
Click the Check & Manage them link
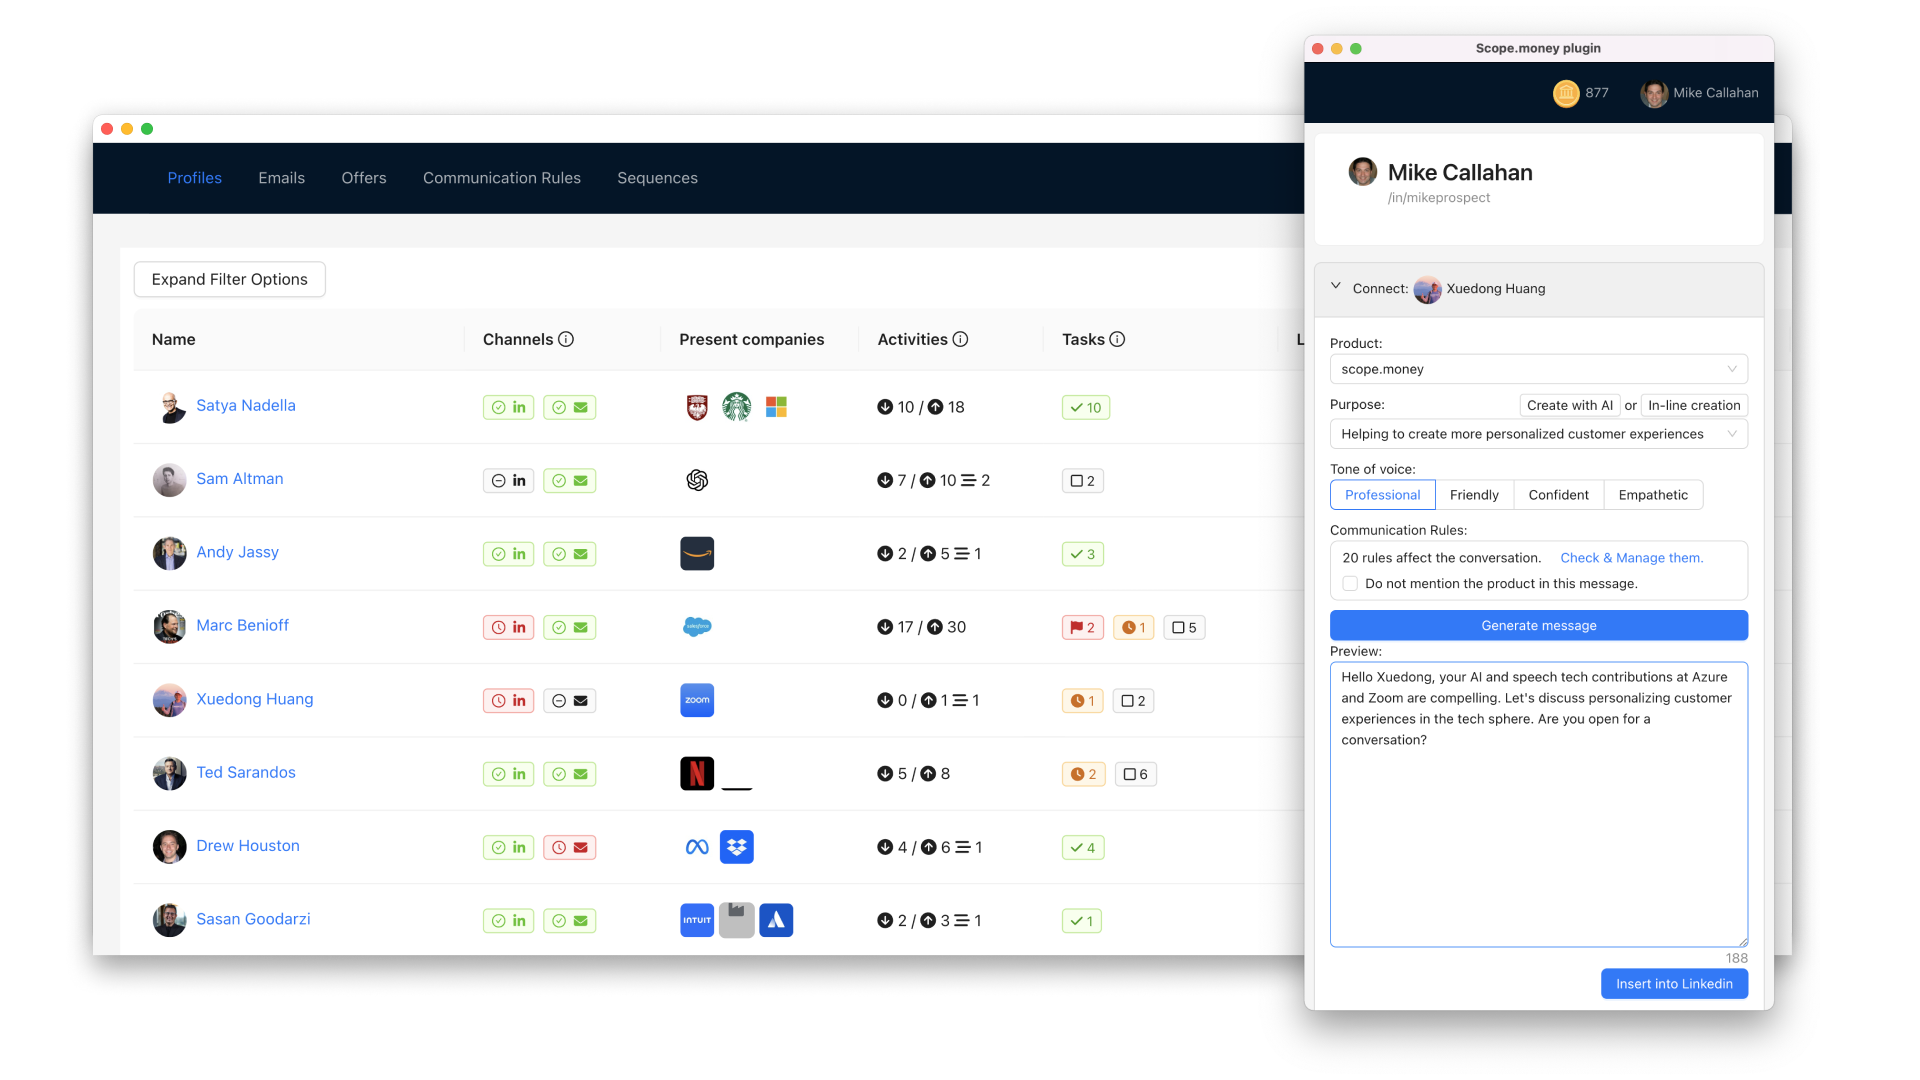tap(1631, 558)
